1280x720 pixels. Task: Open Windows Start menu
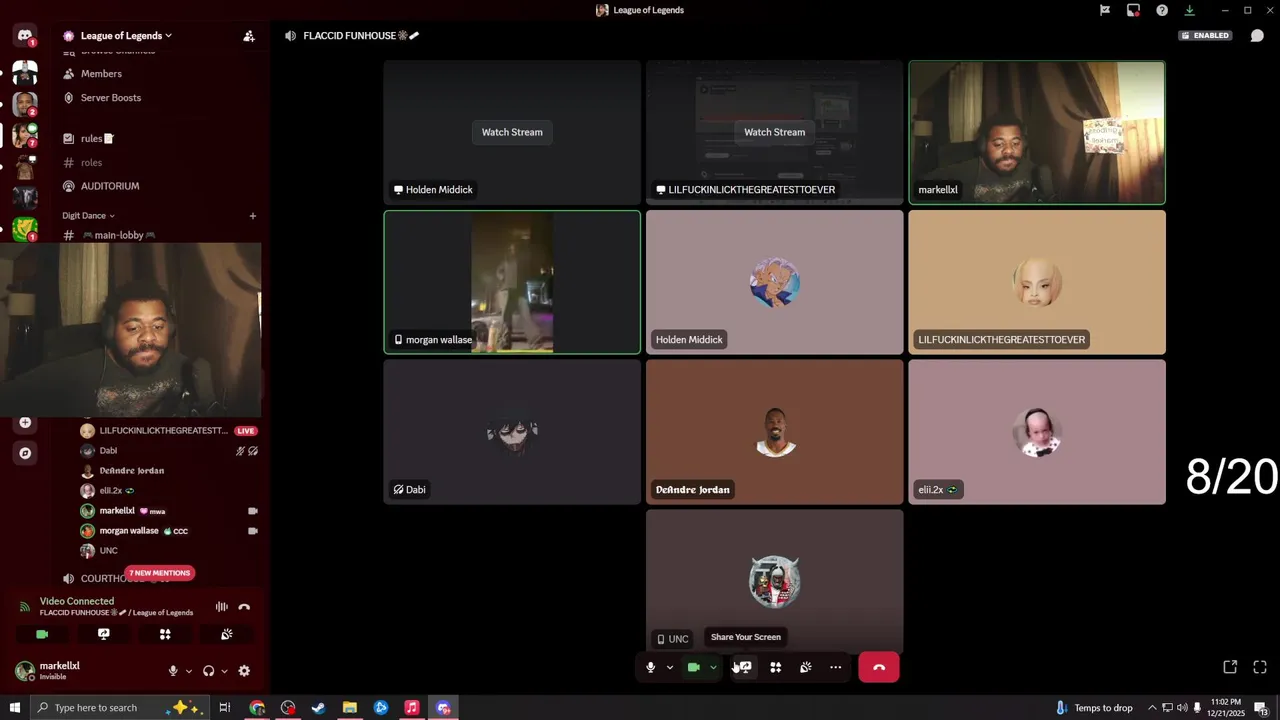[x=14, y=708]
